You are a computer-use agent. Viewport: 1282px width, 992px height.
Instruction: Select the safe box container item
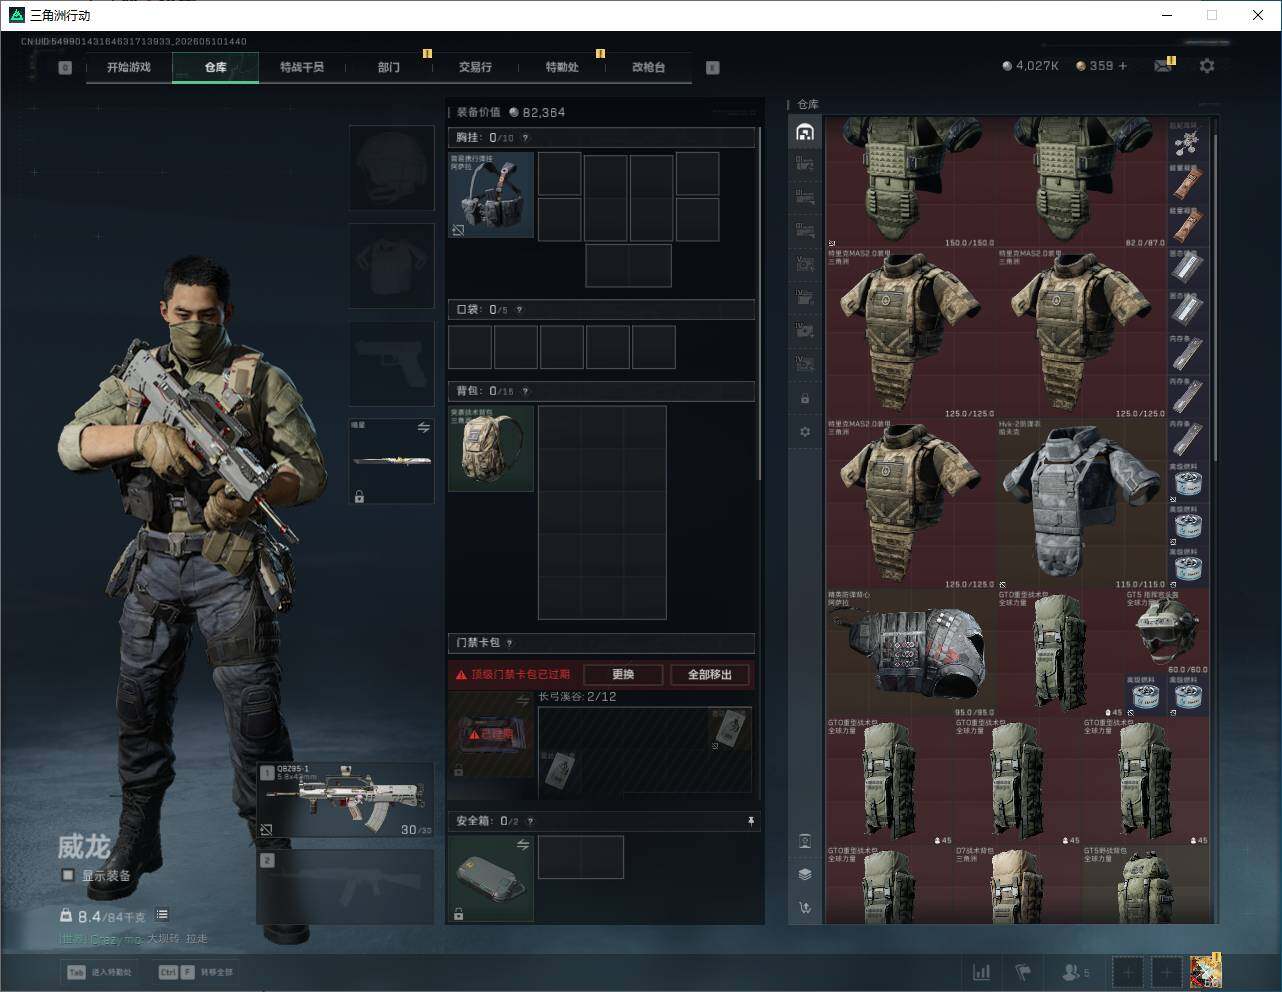pos(491,879)
